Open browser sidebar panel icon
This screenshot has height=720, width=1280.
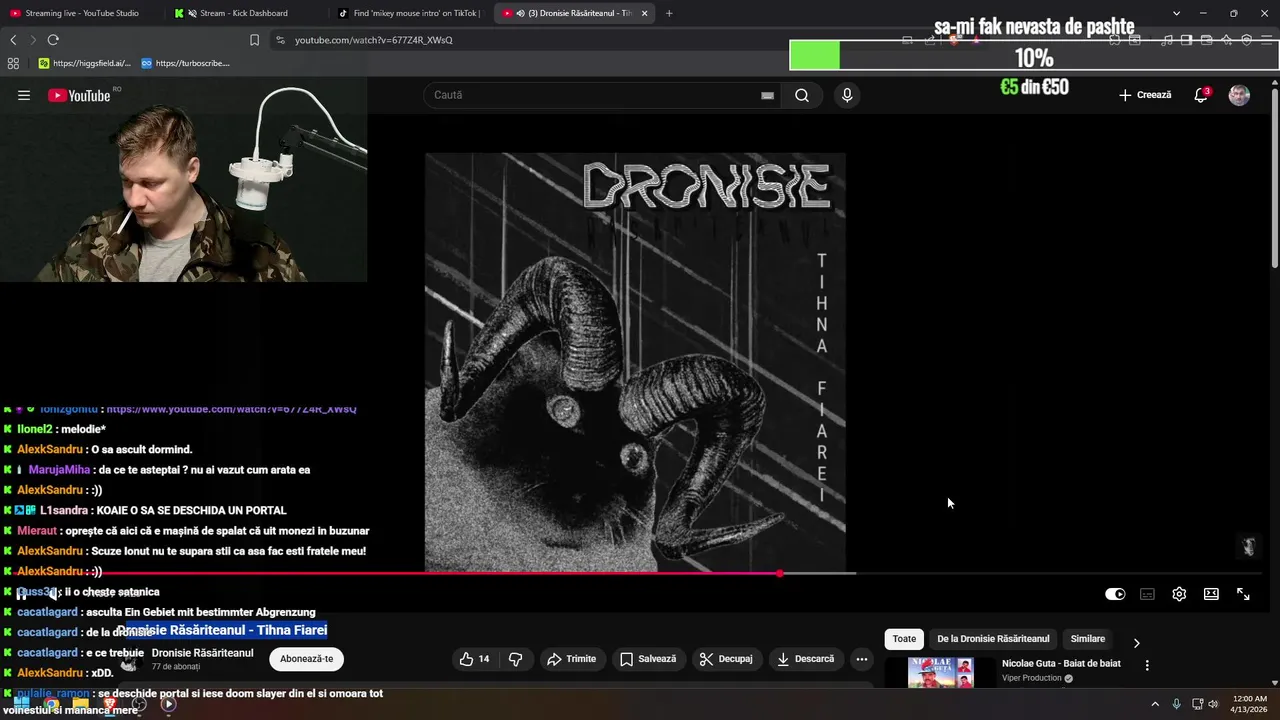point(1186,40)
